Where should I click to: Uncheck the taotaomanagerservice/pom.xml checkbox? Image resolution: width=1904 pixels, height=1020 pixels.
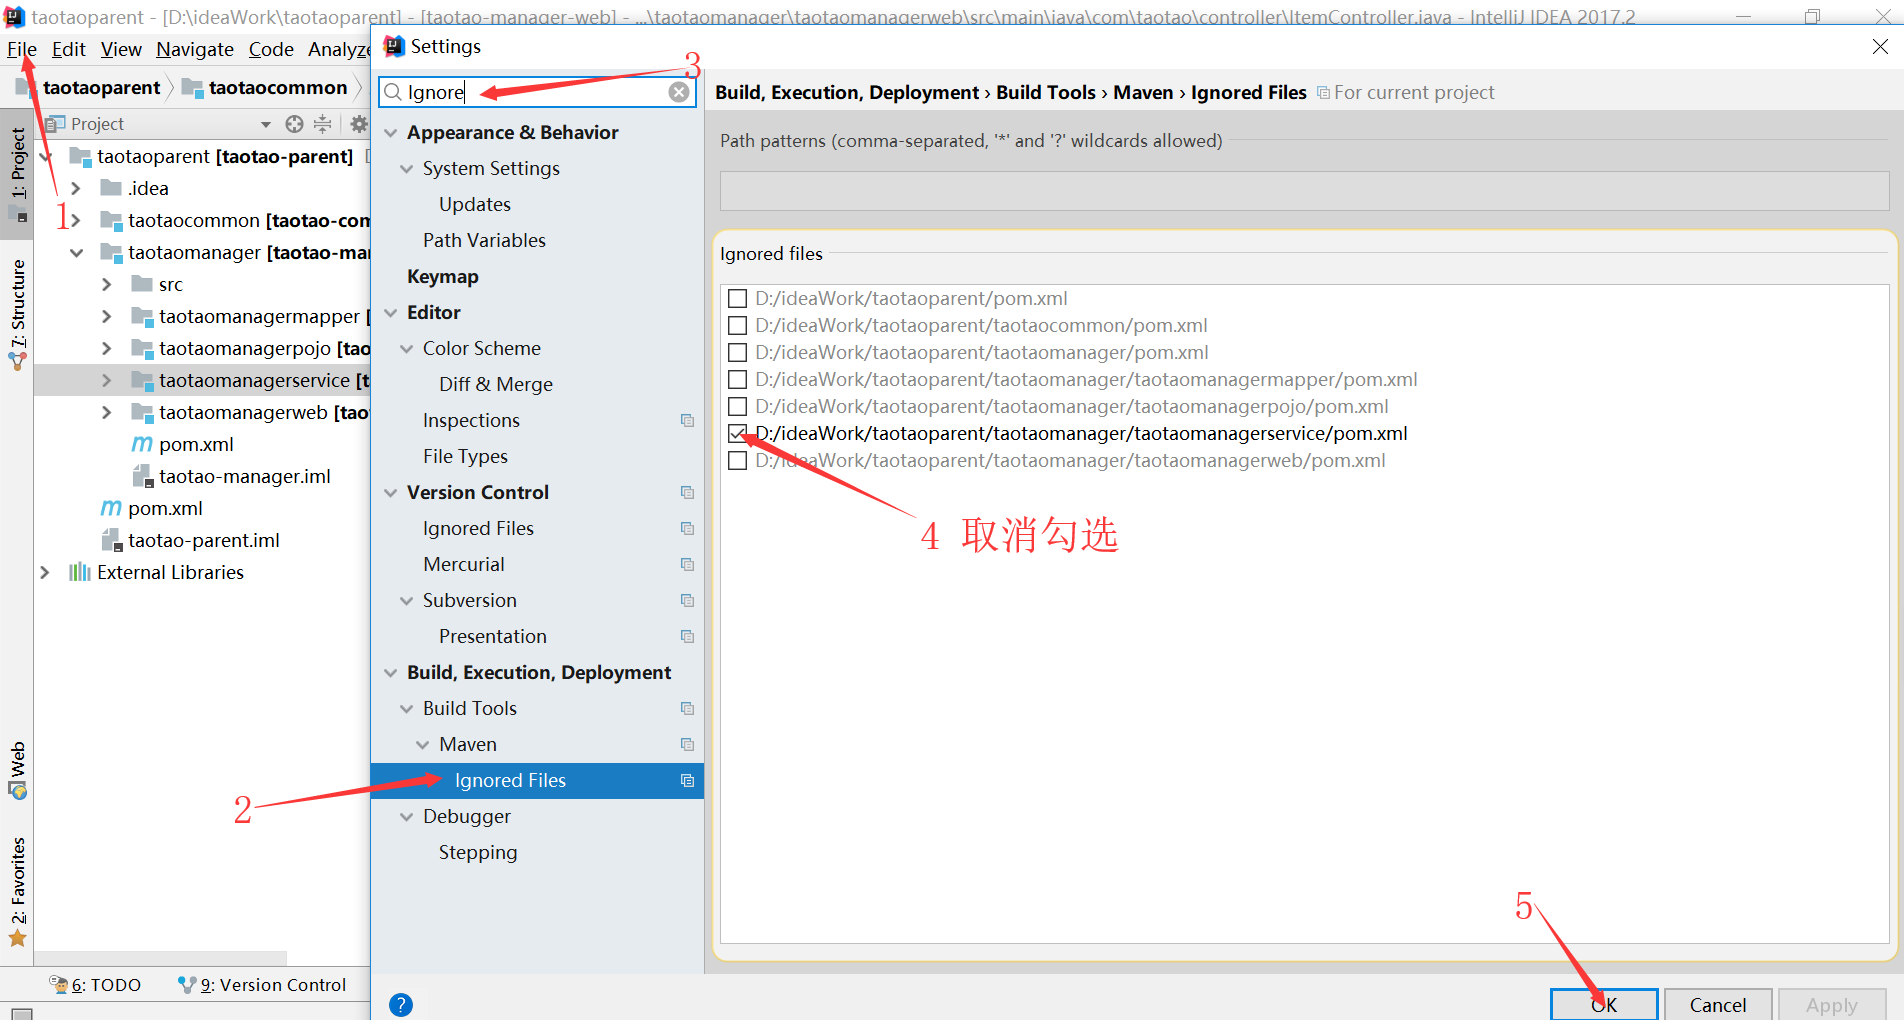click(738, 433)
